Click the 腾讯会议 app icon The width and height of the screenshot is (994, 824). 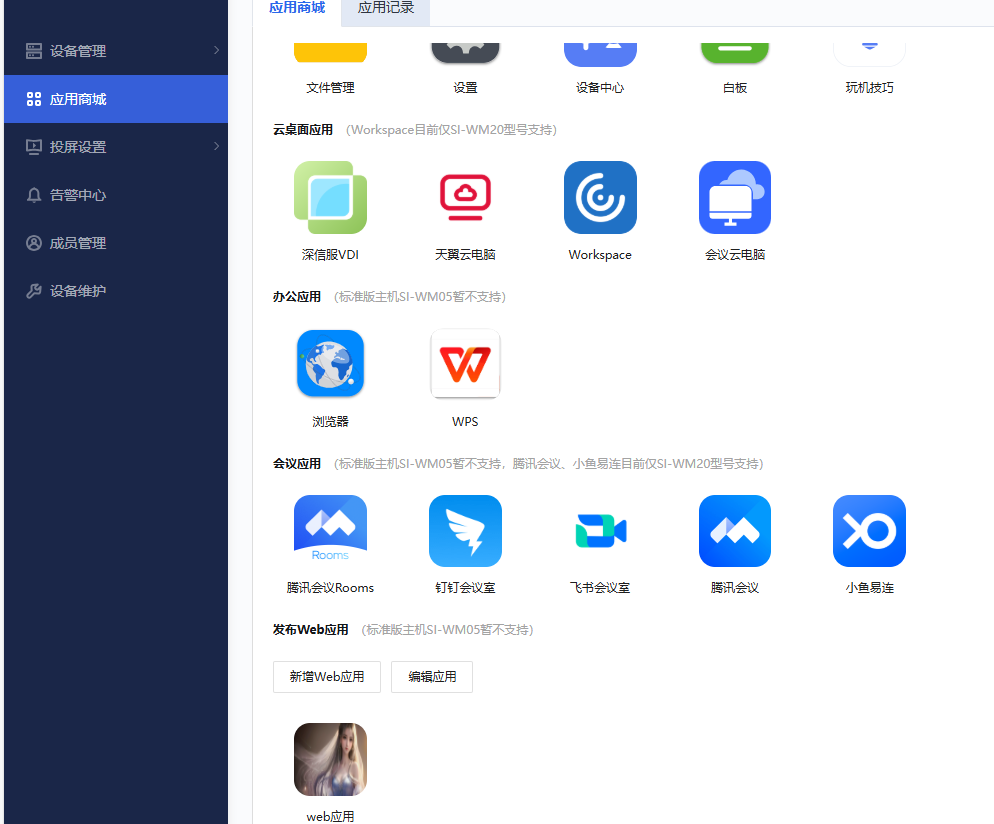[735, 531]
